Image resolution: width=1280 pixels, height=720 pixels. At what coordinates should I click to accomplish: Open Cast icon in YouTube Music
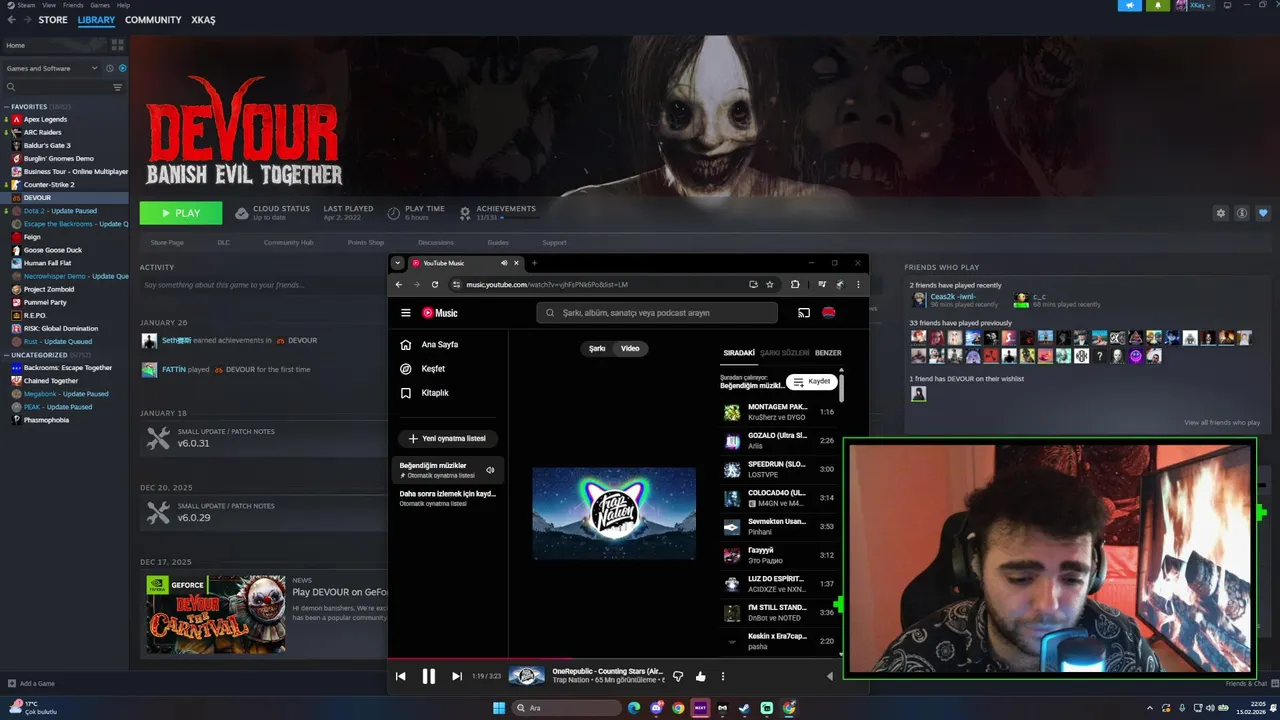tap(804, 313)
